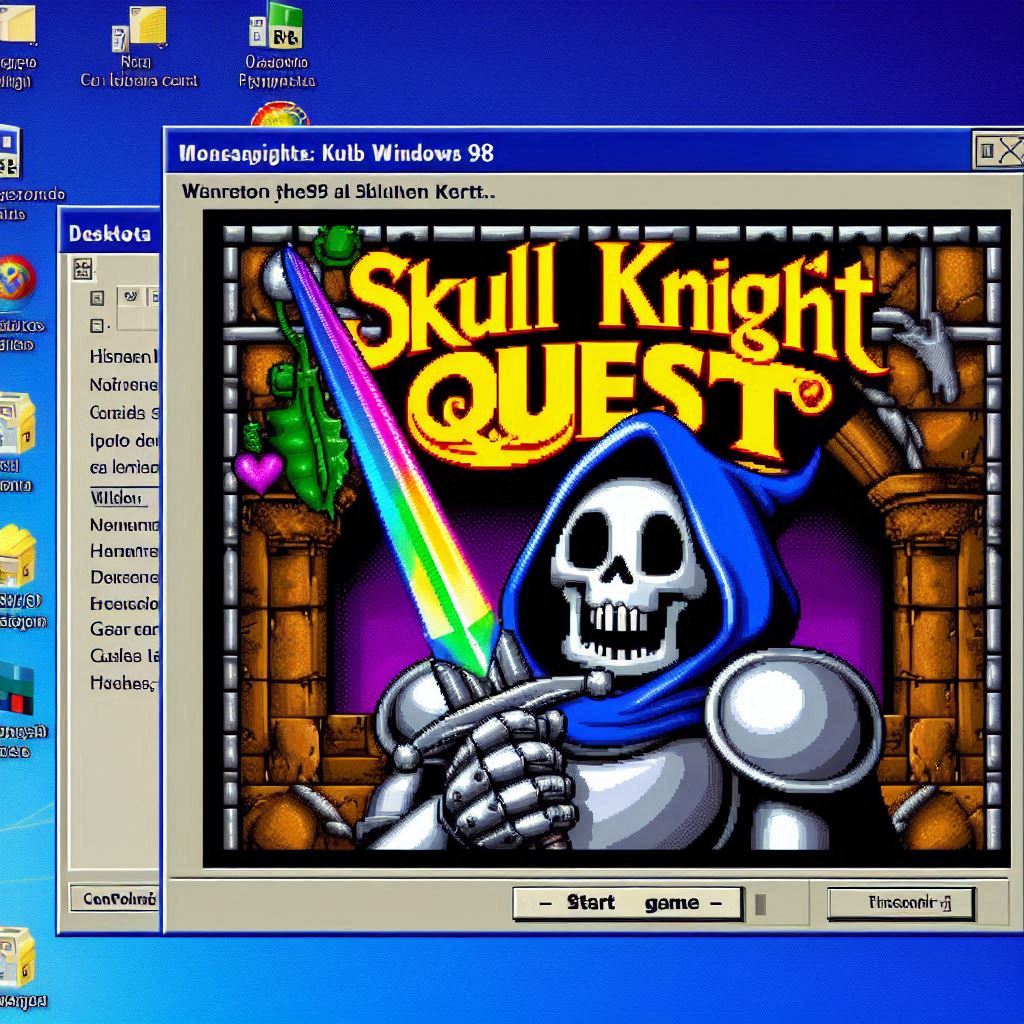
Task: Click the "Start game" button
Action: 628,903
